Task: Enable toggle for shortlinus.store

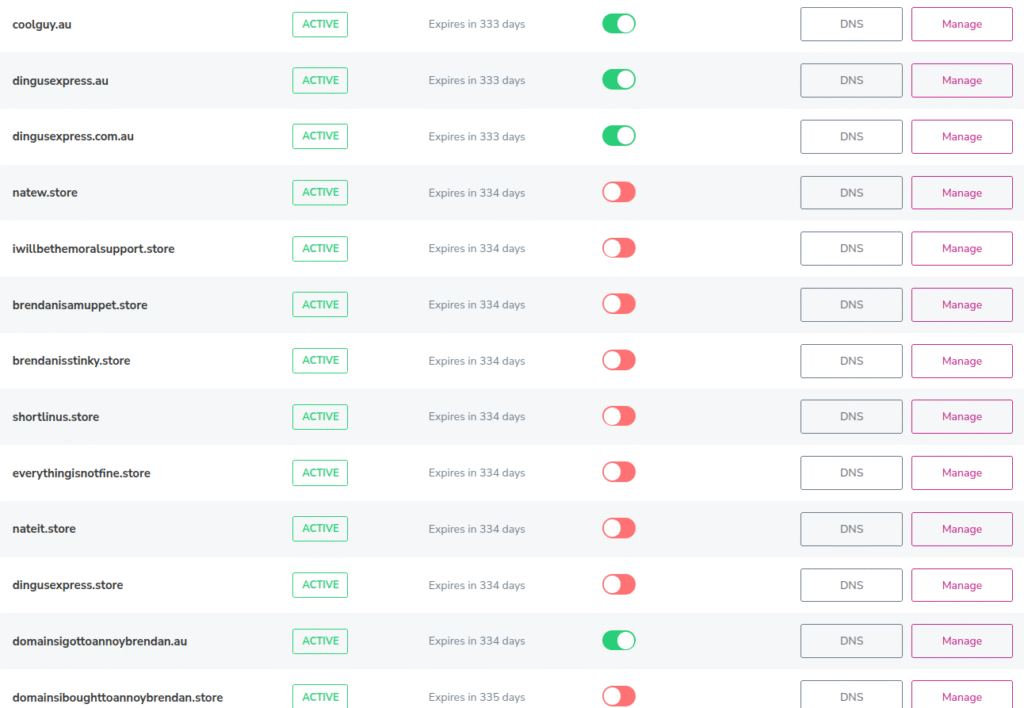Action: tap(618, 416)
